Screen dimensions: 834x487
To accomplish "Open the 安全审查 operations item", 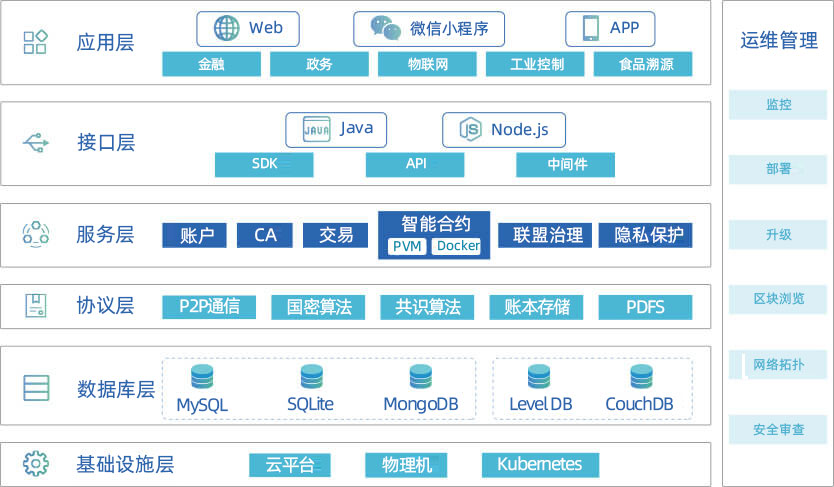I will [779, 430].
